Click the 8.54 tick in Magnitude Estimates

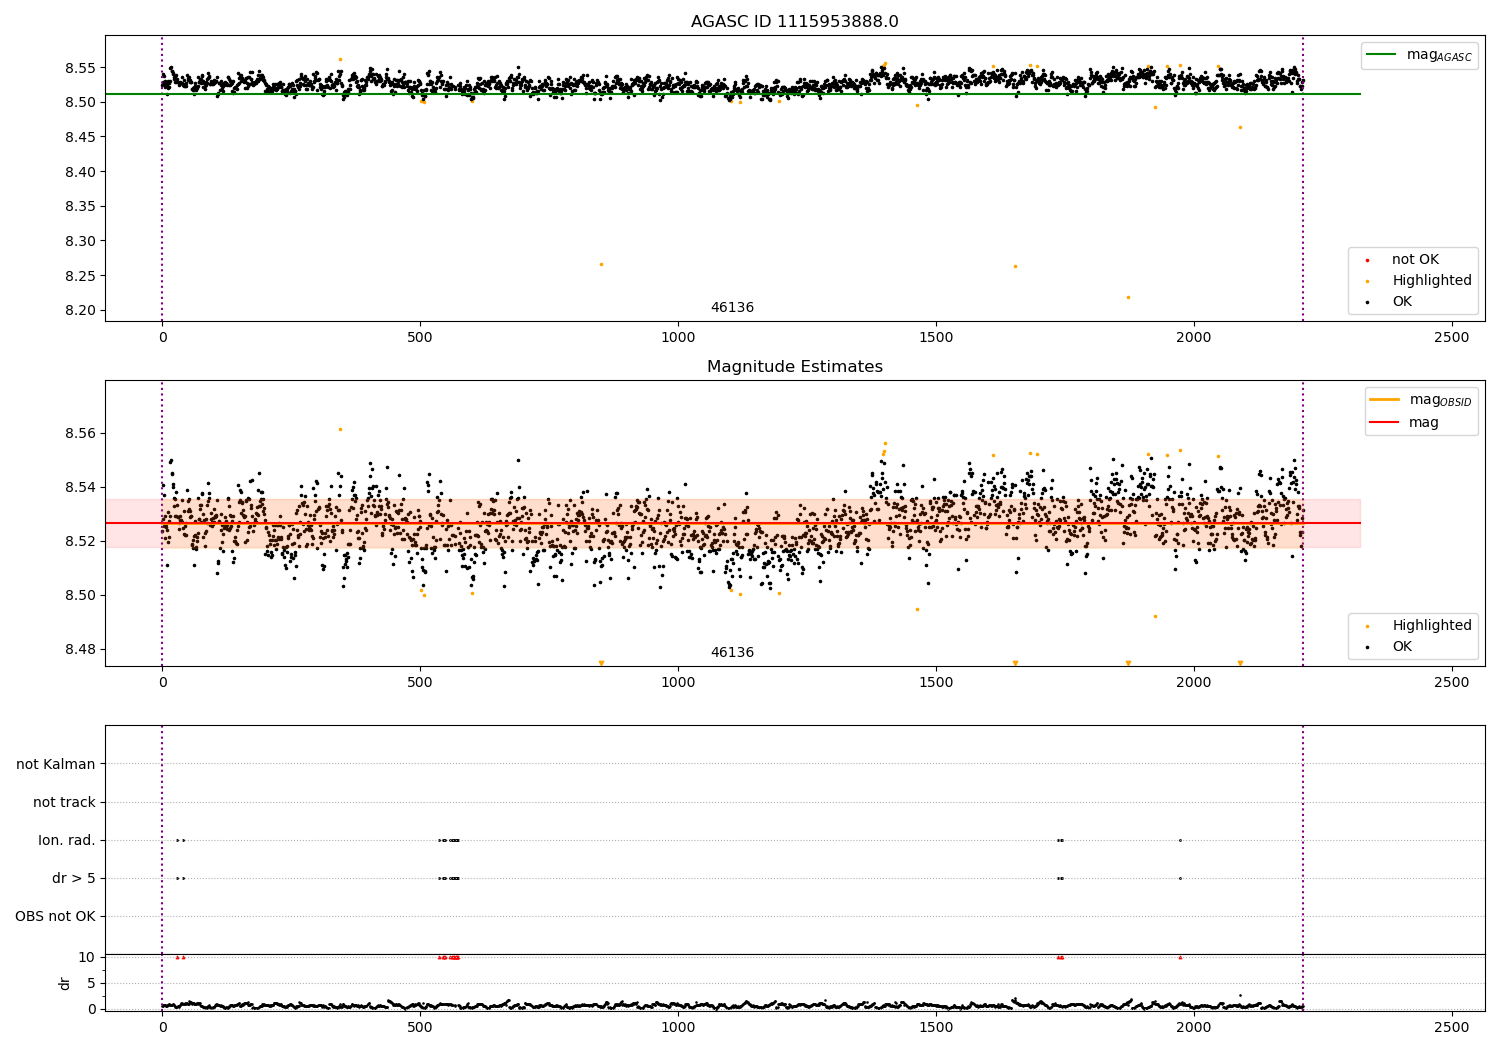(80, 488)
